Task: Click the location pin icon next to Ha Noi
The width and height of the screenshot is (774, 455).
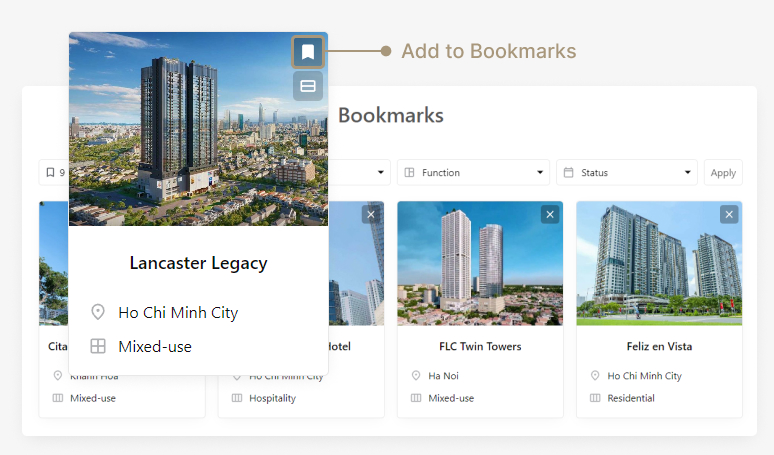Action: (x=416, y=376)
